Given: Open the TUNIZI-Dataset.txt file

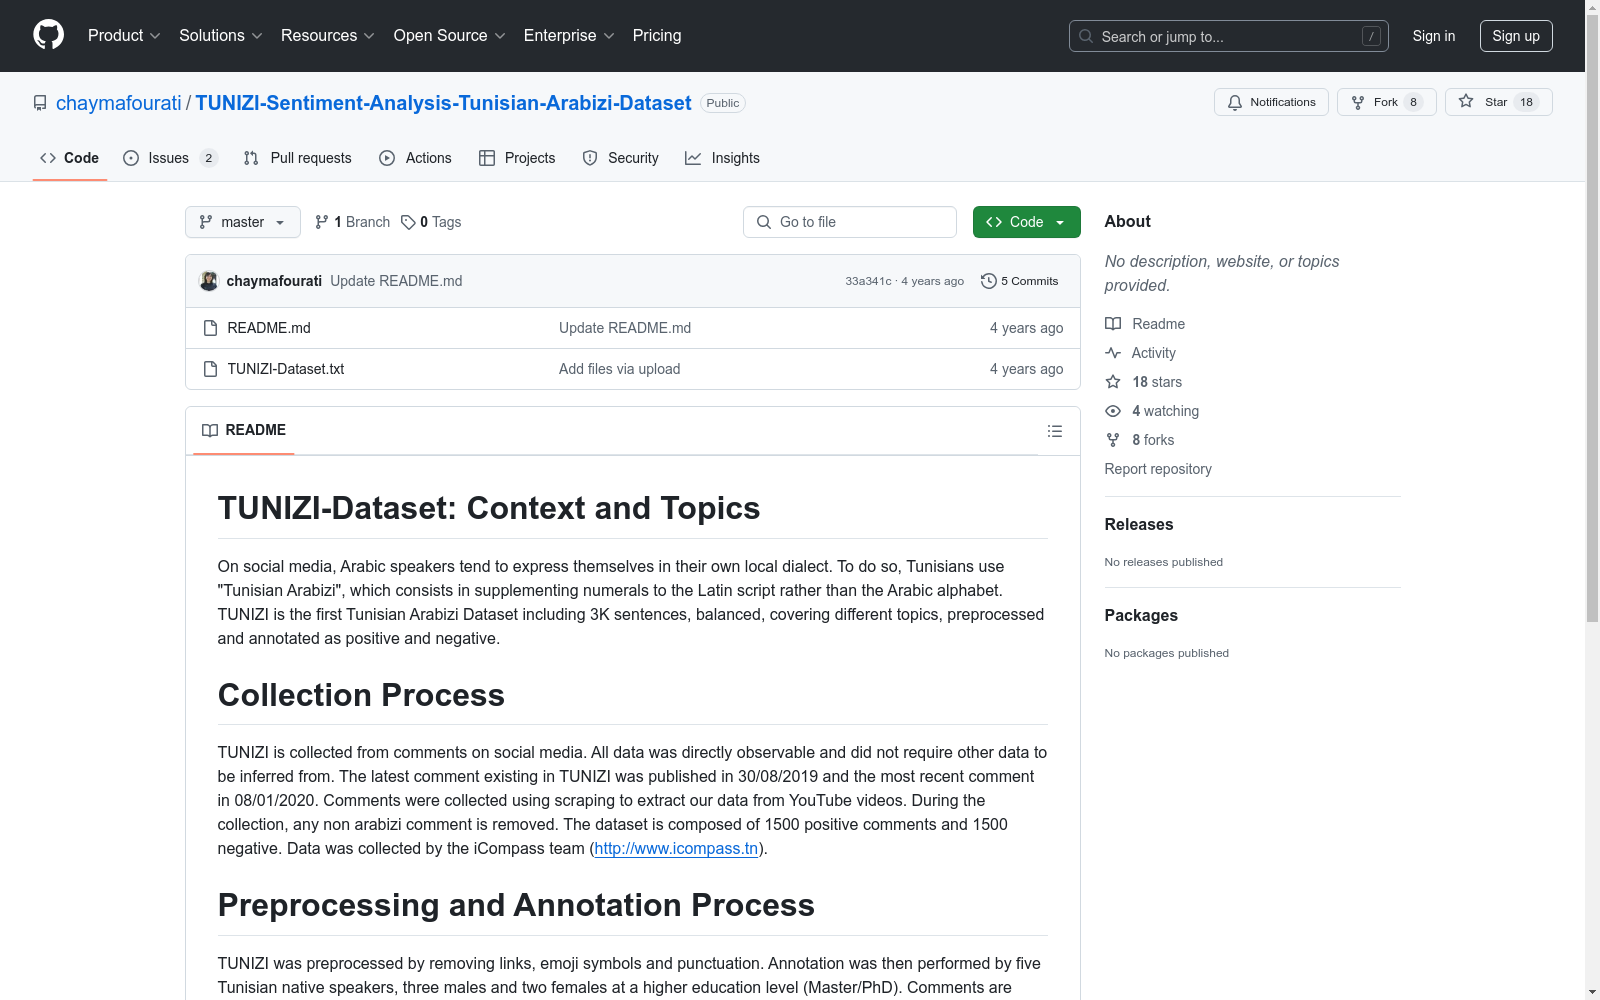Looking at the screenshot, I should (x=286, y=369).
